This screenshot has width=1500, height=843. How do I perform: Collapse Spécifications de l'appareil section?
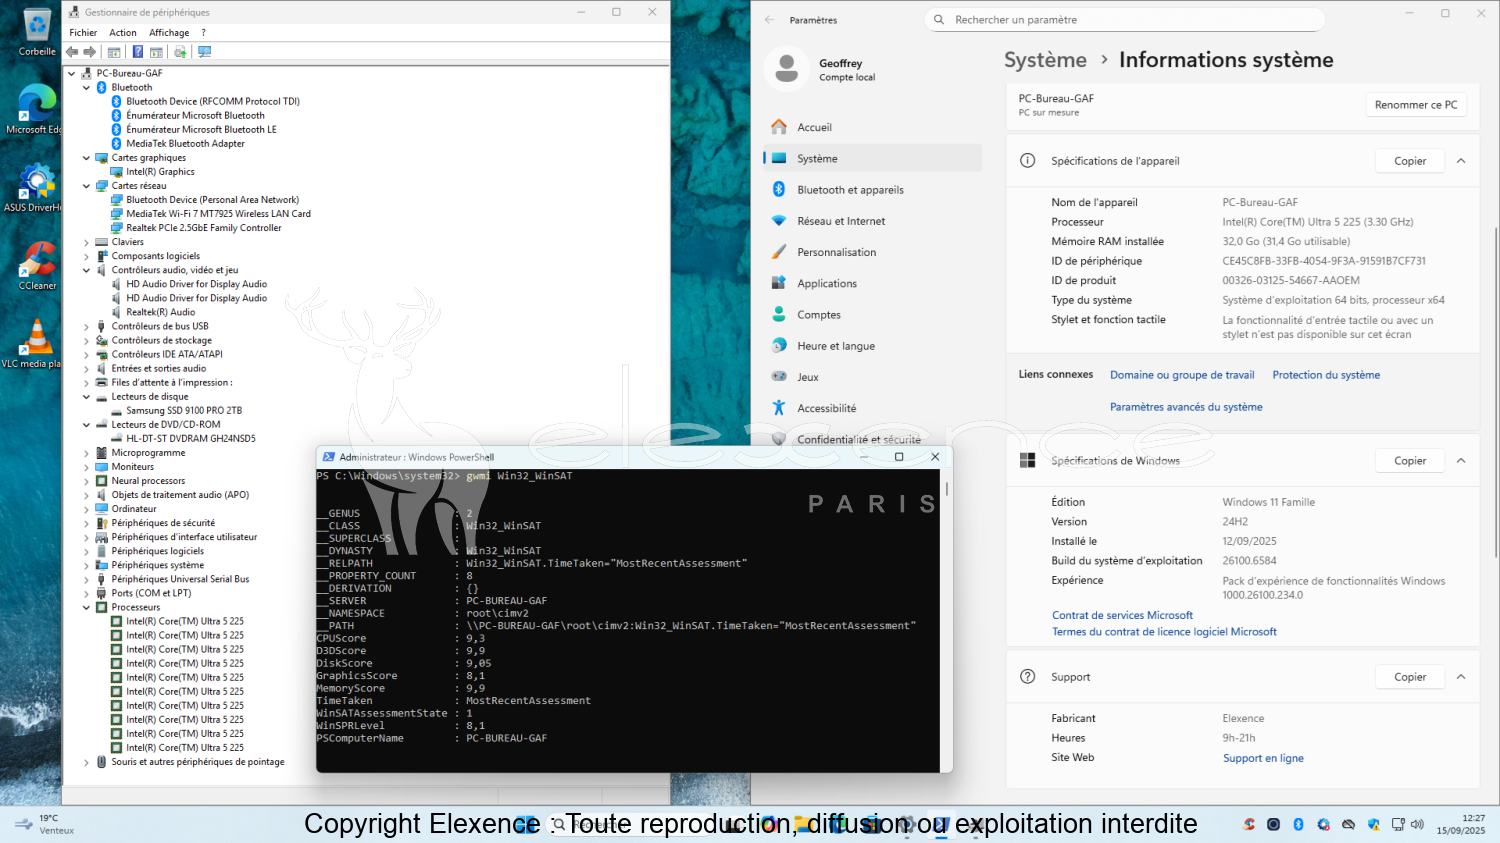click(1461, 161)
